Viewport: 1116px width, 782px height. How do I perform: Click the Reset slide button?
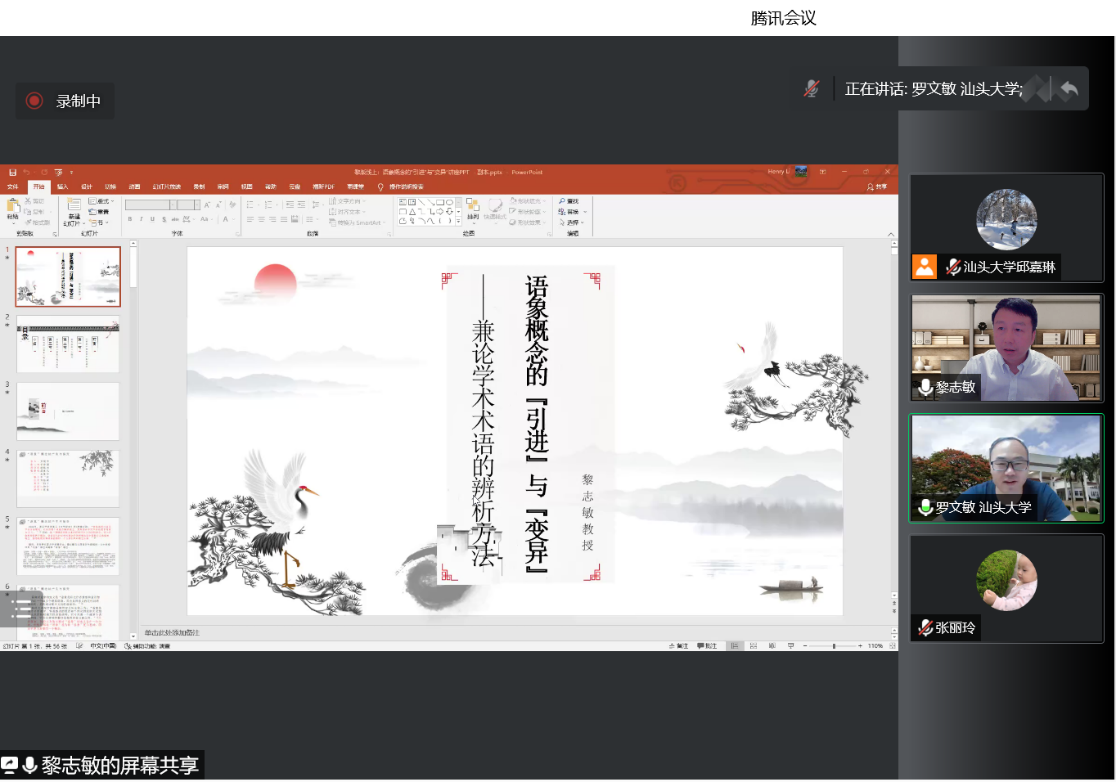click(x=100, y=212)
